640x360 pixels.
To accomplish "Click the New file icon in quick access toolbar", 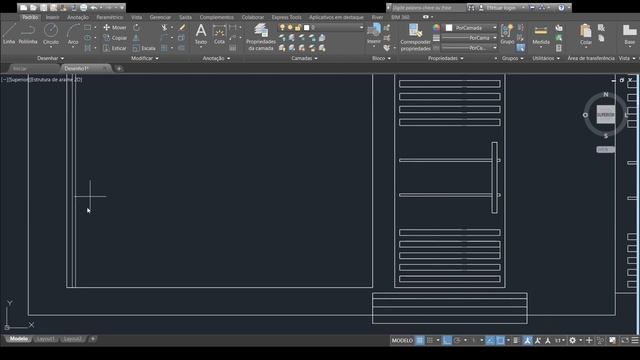I will (x=23, y=7).
